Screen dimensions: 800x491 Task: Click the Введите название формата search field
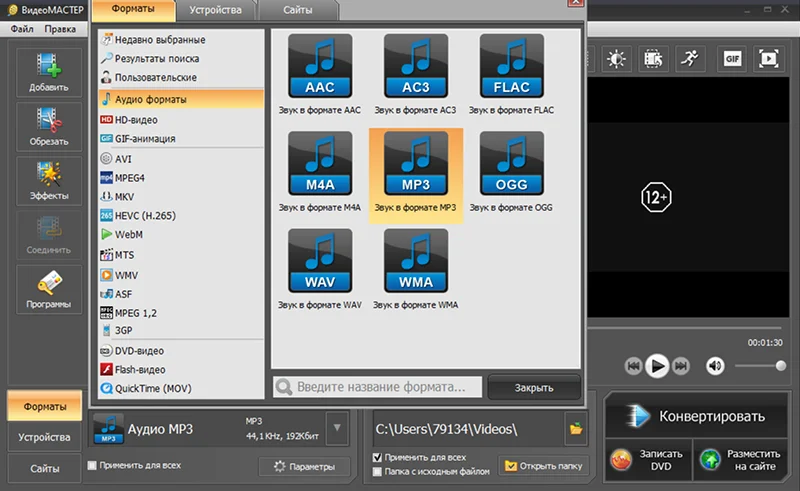[x=378, y=387]
